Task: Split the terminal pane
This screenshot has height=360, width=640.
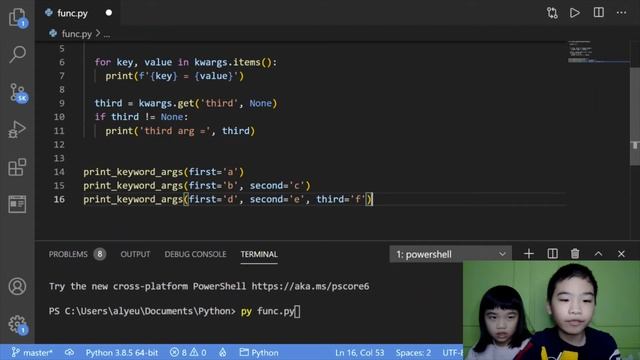Action: (x=552, y=254)
